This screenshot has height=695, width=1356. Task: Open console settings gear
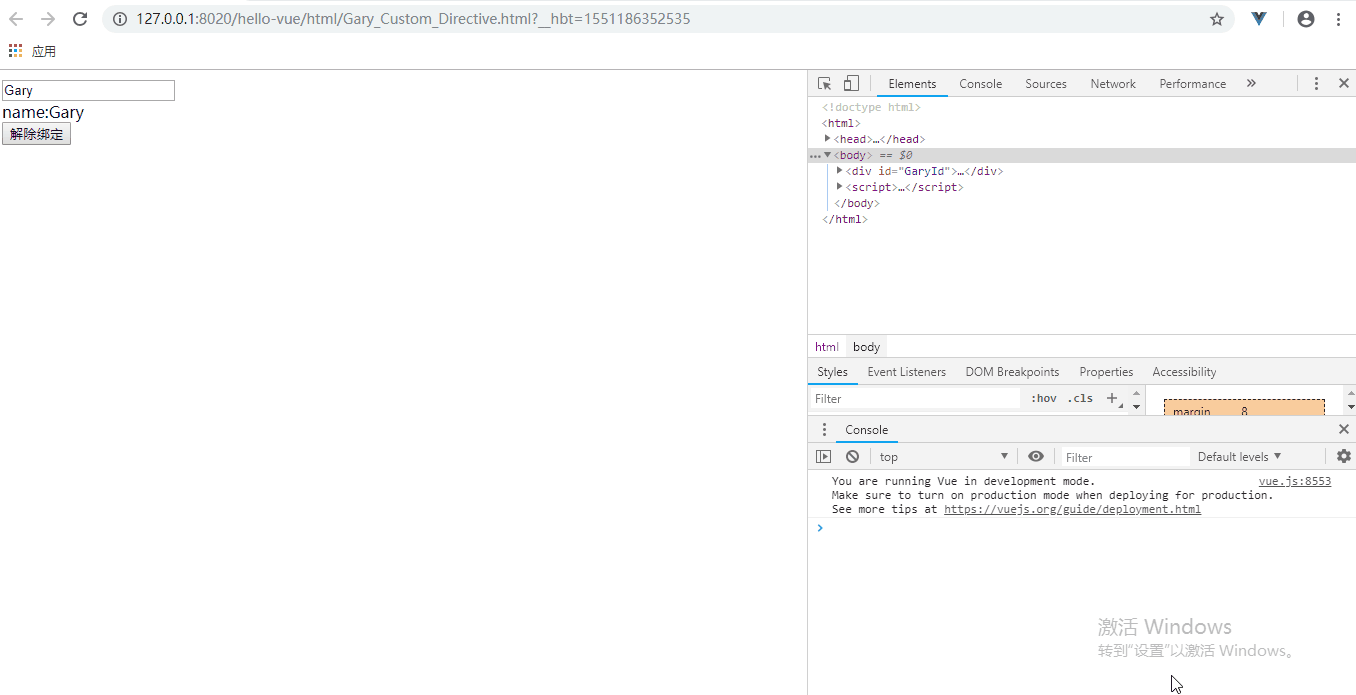(x=1344, y=456)
